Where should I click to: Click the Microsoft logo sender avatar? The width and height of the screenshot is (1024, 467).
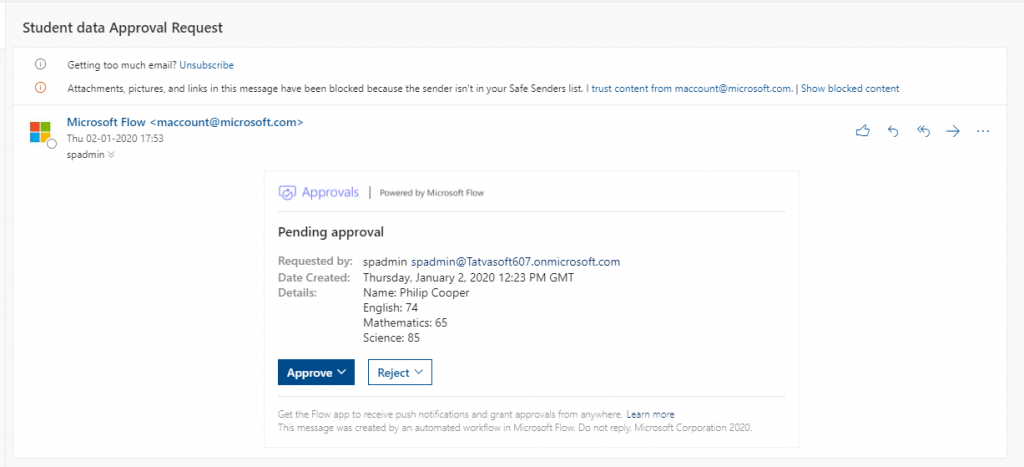point(40,131)
